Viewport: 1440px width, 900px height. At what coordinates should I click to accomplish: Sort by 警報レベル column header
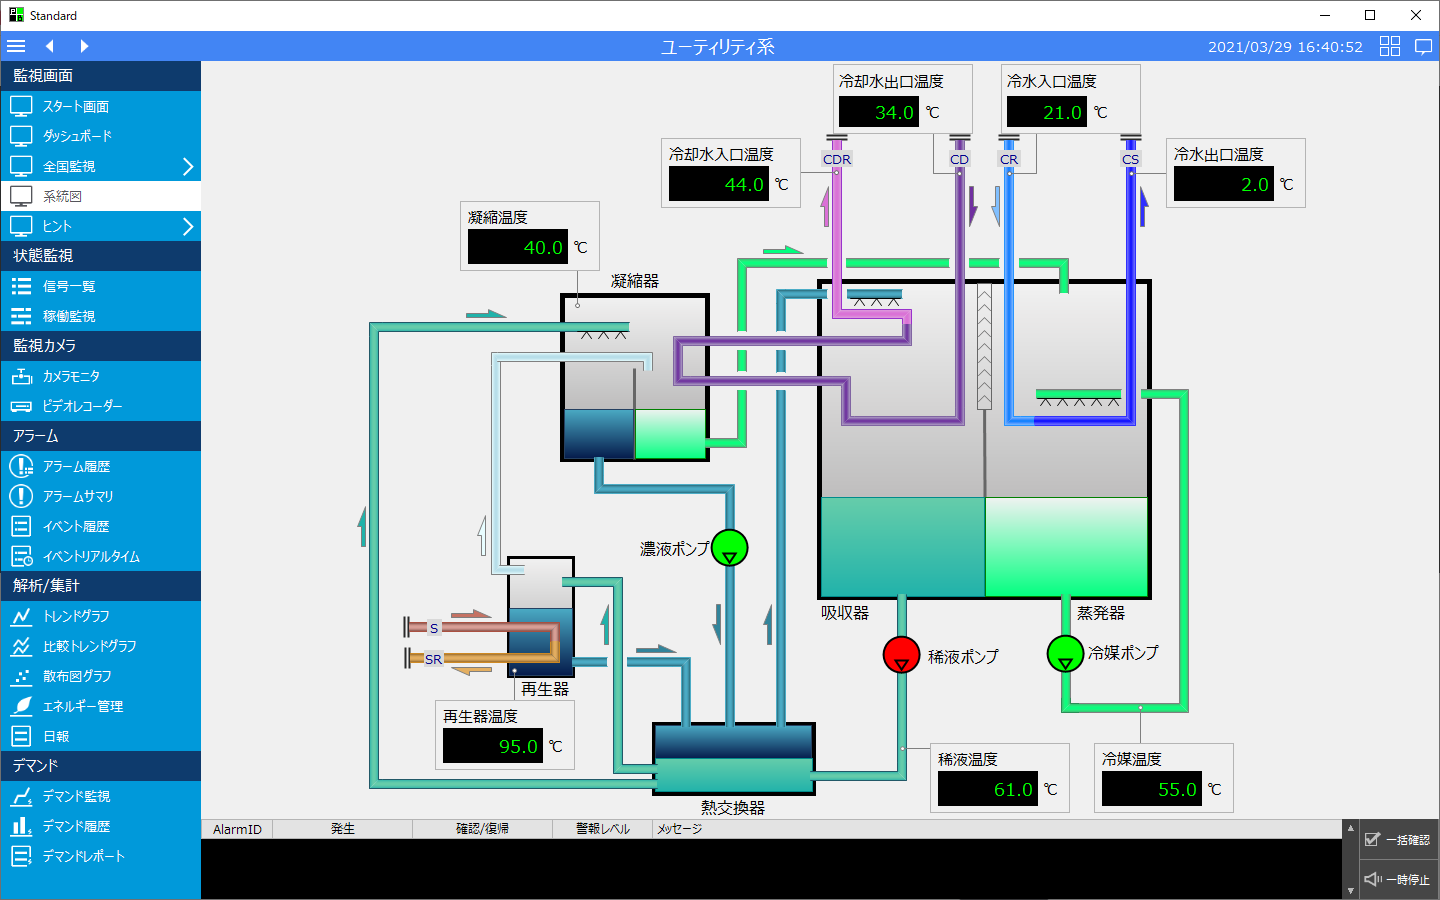pyautogui.click(x=603, y=829)
